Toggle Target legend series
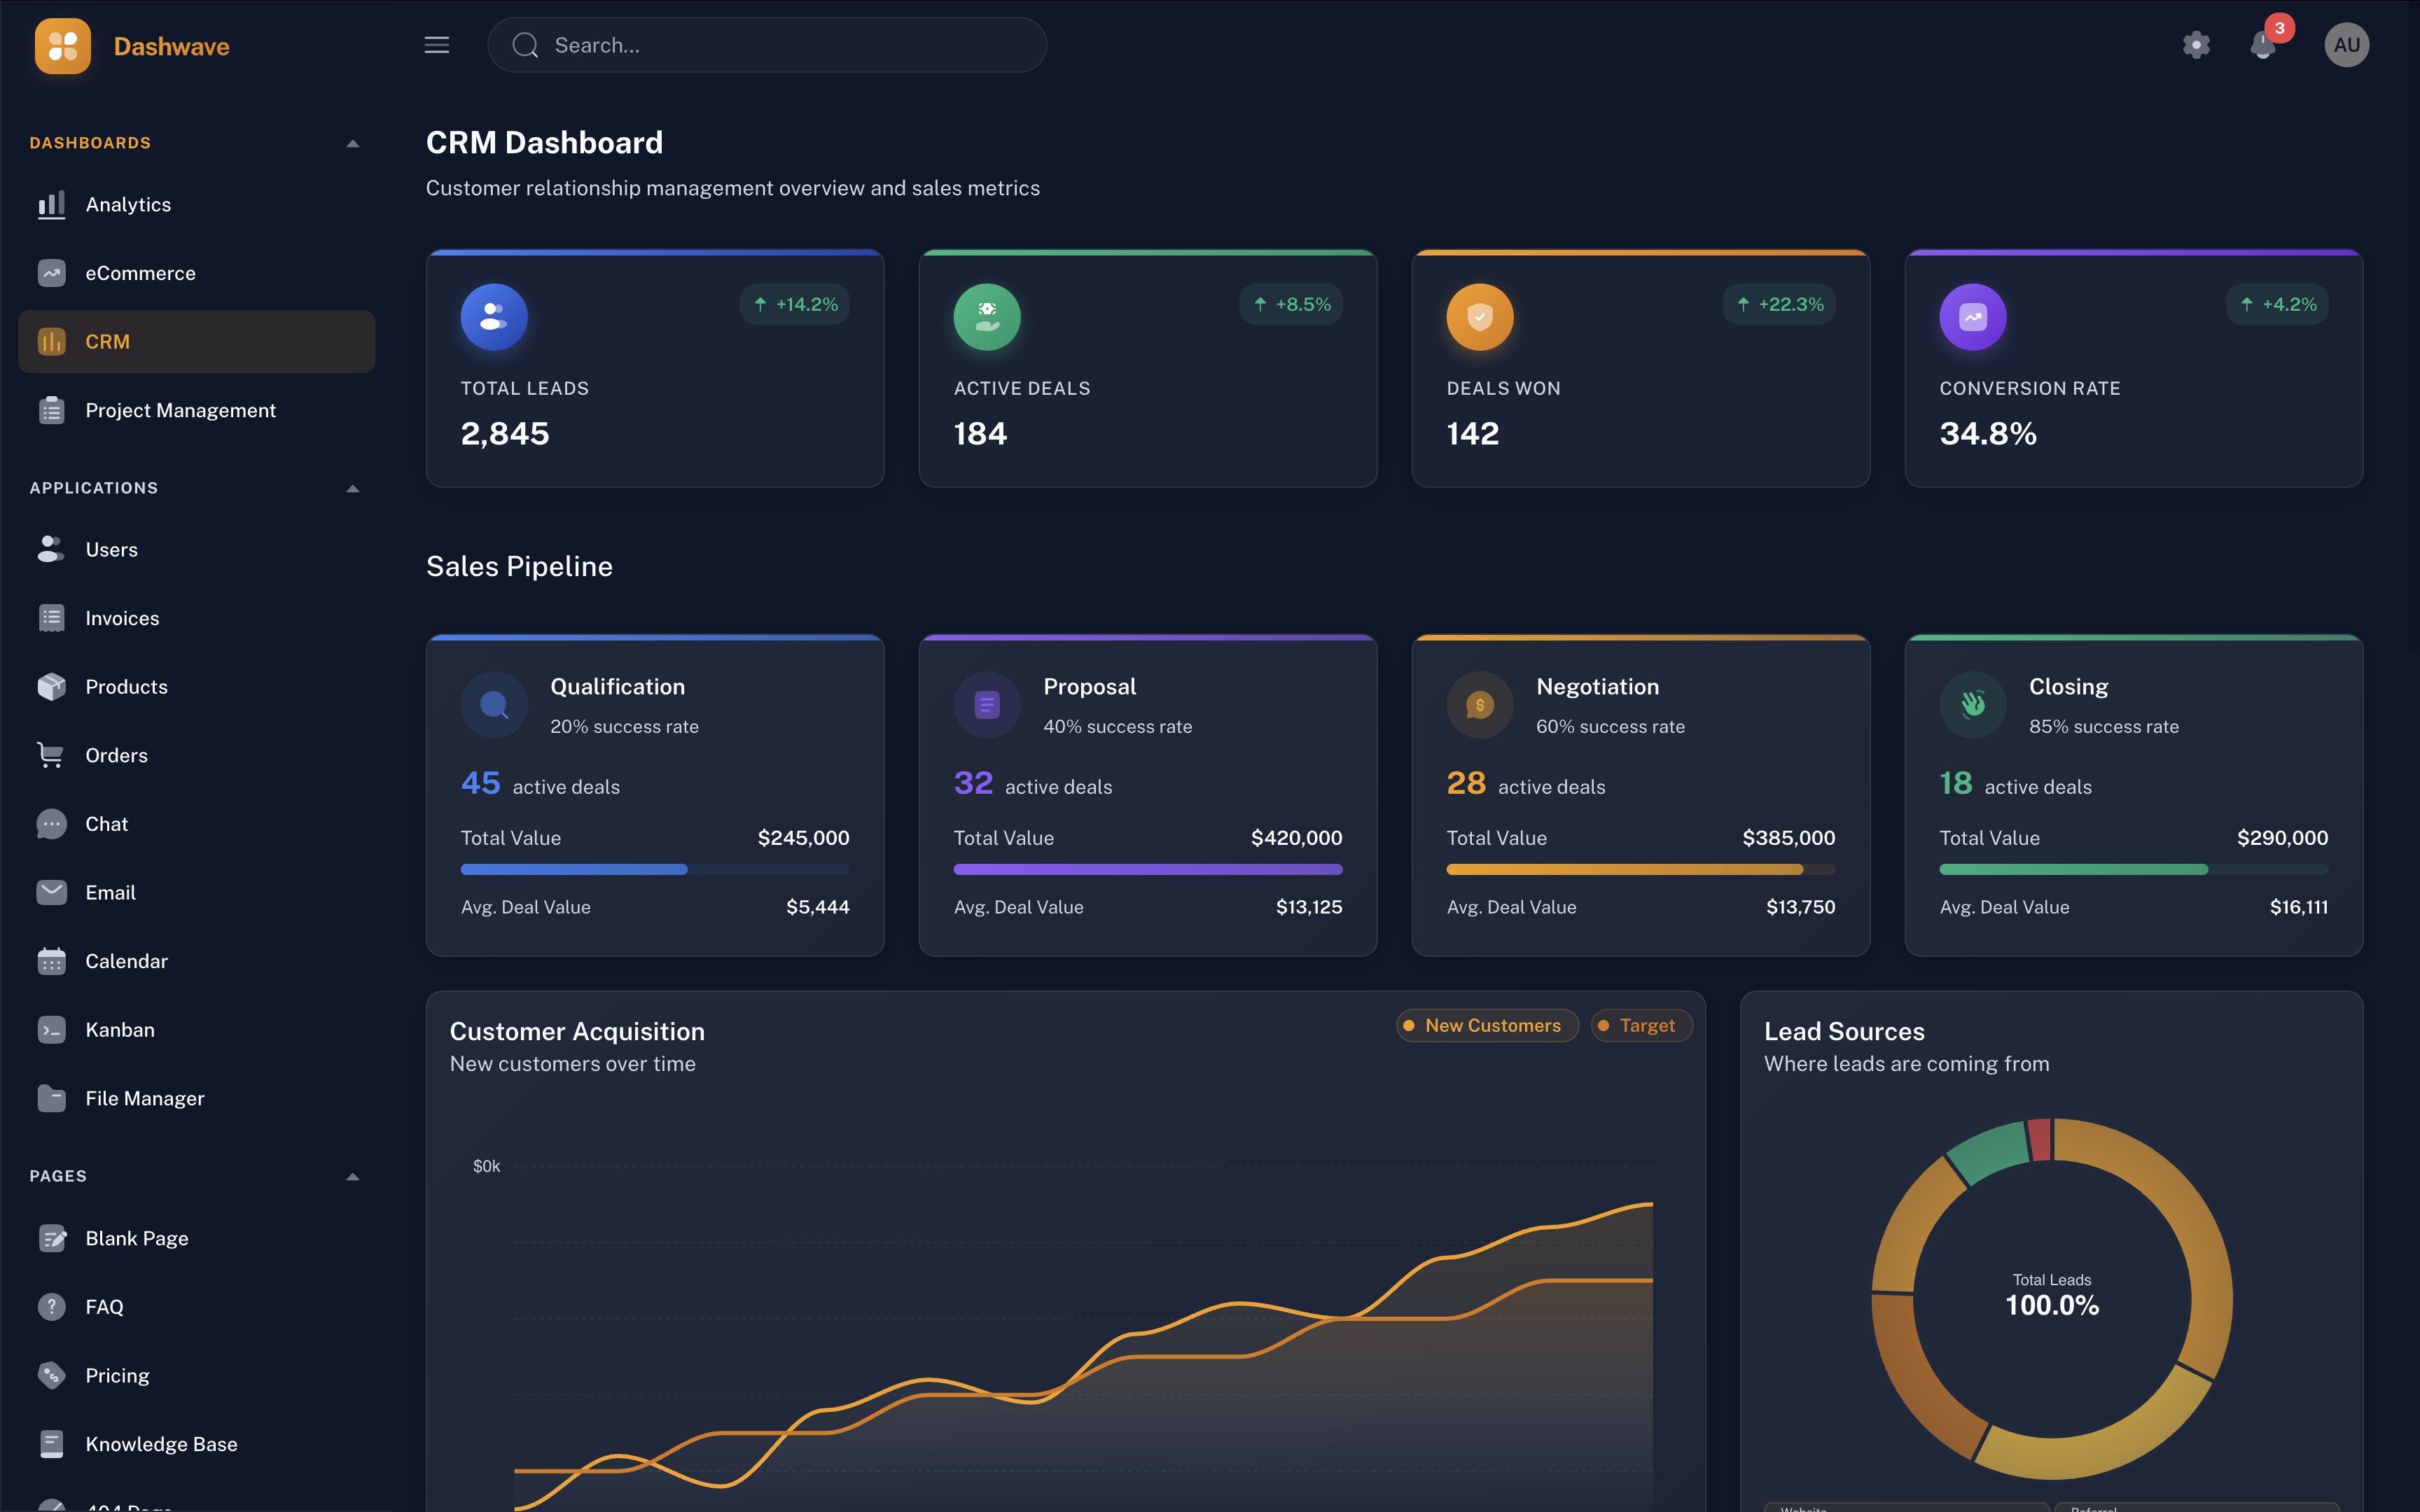This screenshot has height=1512, width=2420. (1640, 1025)
